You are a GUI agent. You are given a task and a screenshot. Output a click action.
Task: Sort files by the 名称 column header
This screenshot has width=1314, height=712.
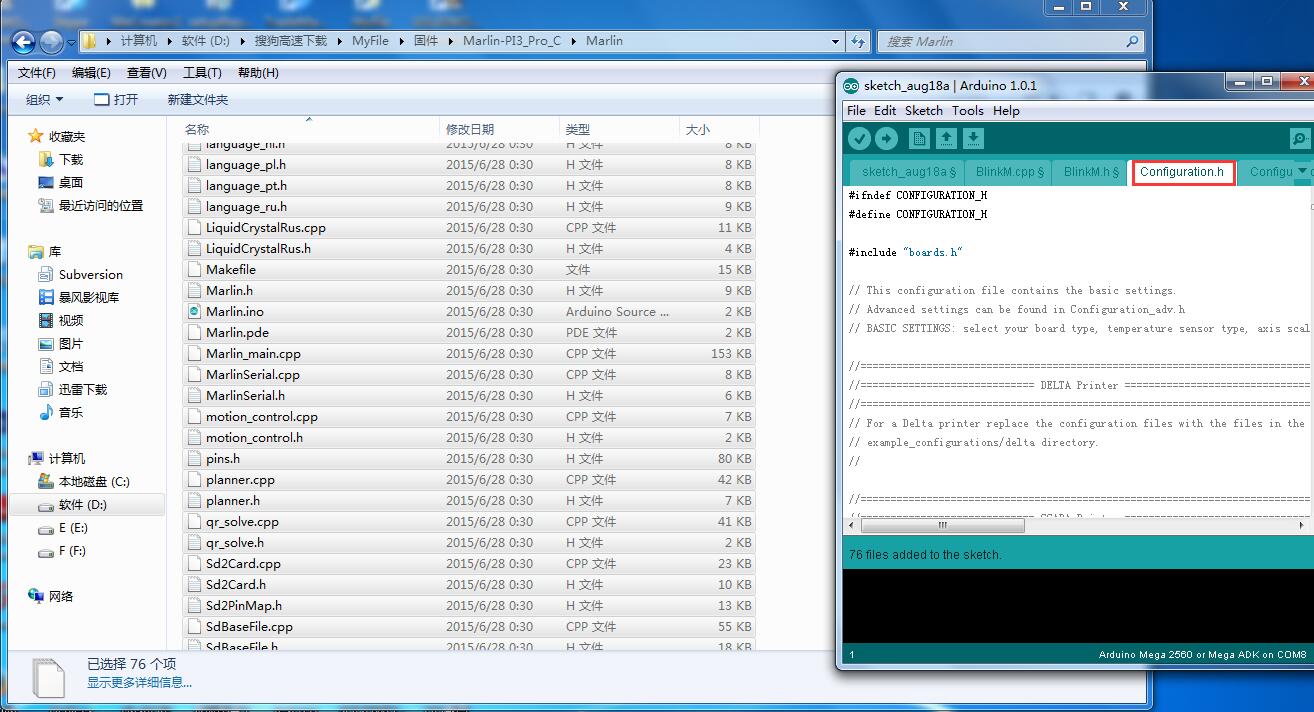[310, 129]
